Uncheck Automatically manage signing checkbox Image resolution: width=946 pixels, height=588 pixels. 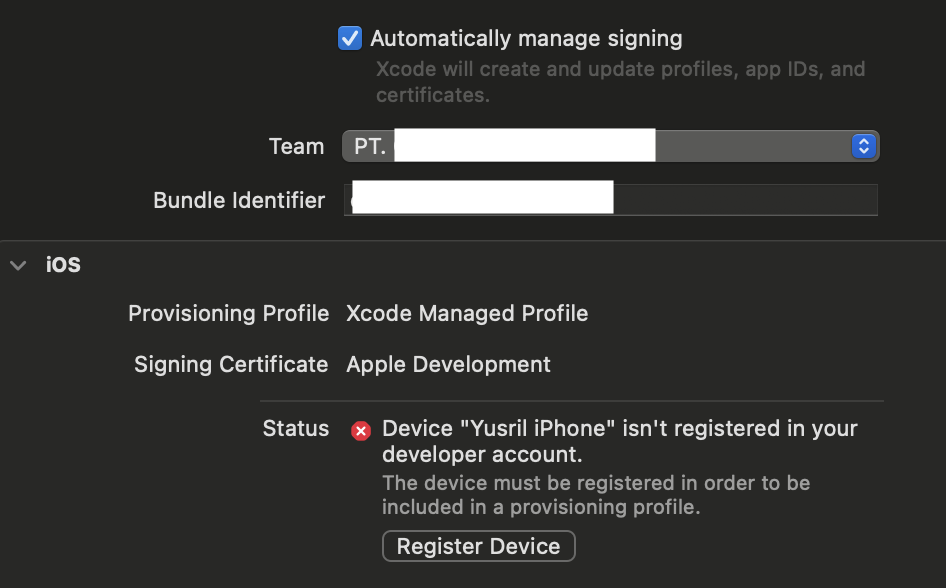349,39
